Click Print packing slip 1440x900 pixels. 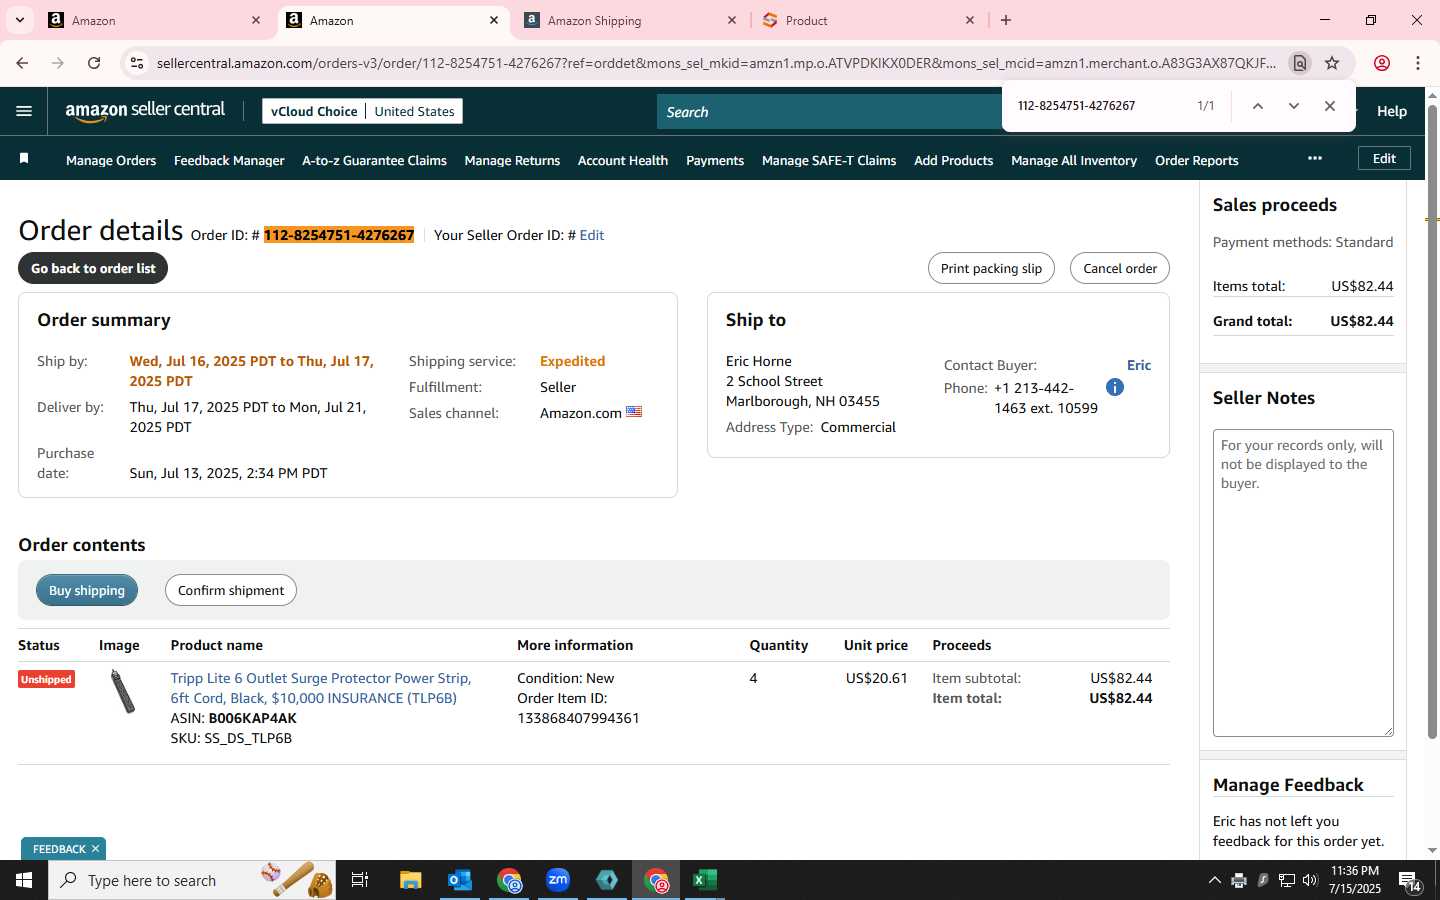[x=991, y=268]
